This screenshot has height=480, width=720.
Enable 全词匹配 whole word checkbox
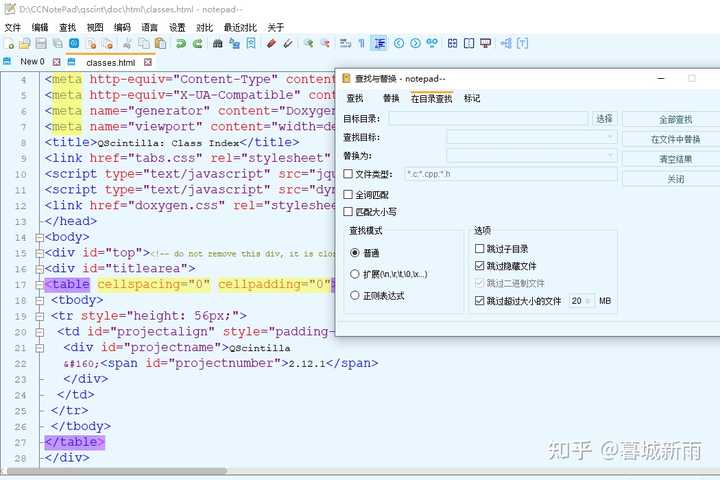click(x=348, y=194)
